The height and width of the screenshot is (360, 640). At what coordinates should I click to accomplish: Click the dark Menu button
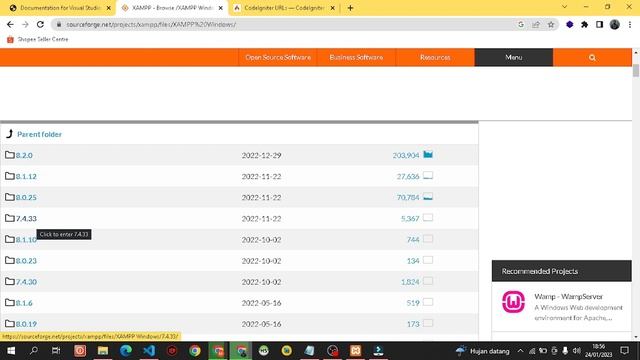[513, 58]
